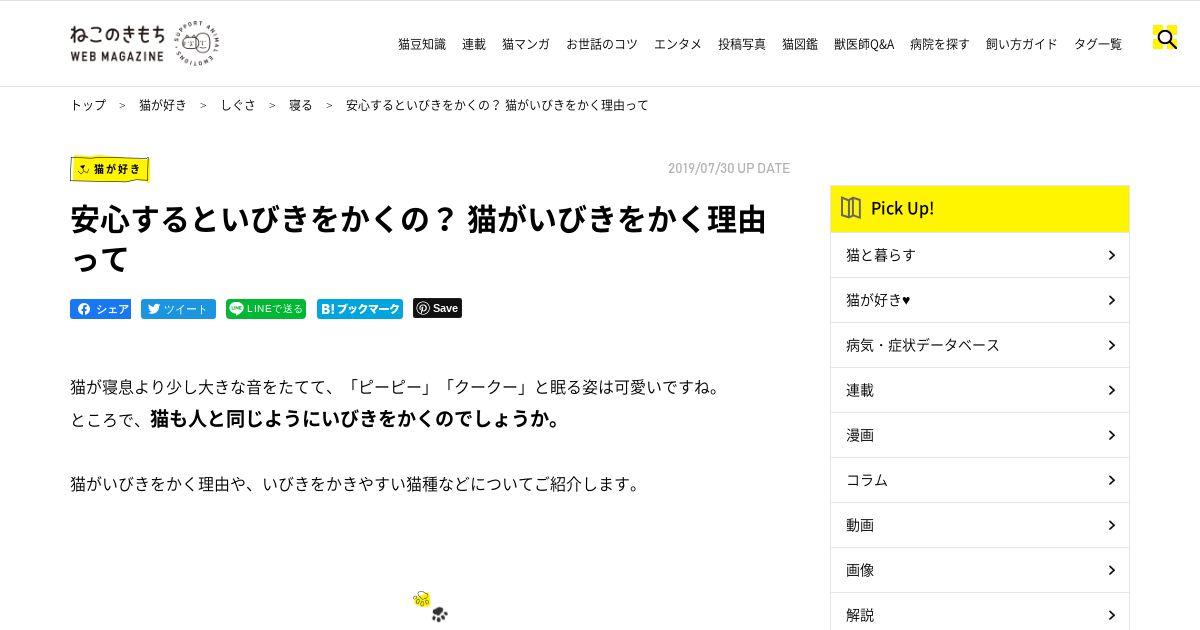The width and height of the screenshot is (1200, 630).
Task: Tweet this article
Action: (178, 309)
